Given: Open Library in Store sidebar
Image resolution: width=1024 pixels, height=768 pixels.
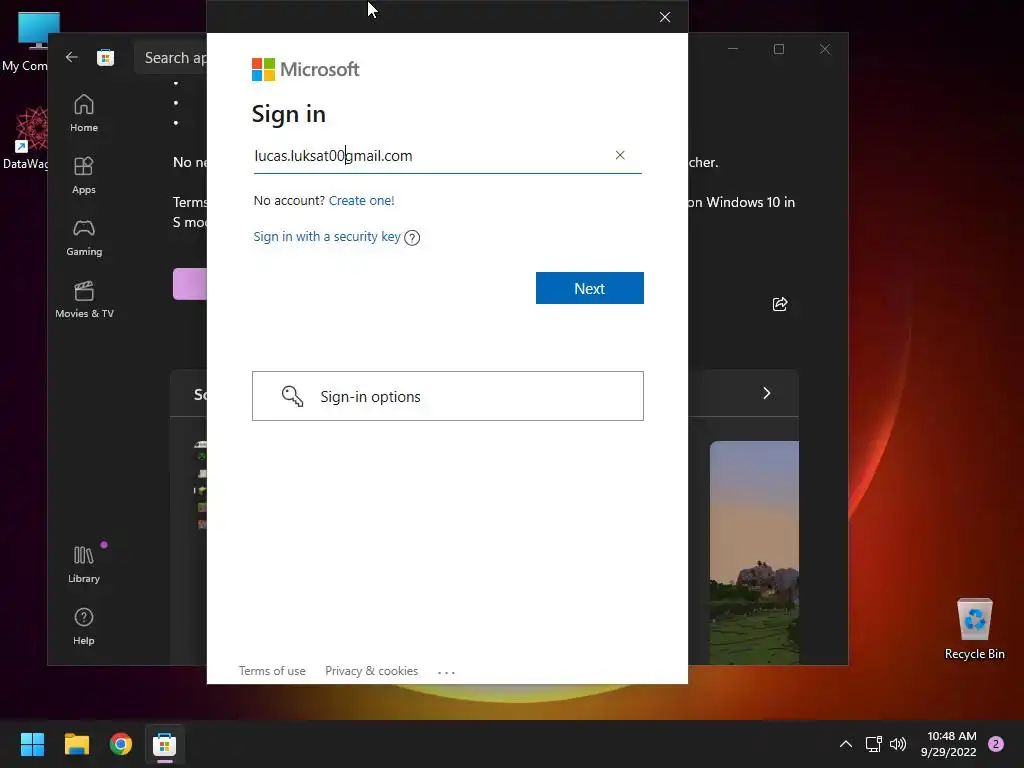Looking at the screenshot, I should pyautogui.click(x=84, y=565).
